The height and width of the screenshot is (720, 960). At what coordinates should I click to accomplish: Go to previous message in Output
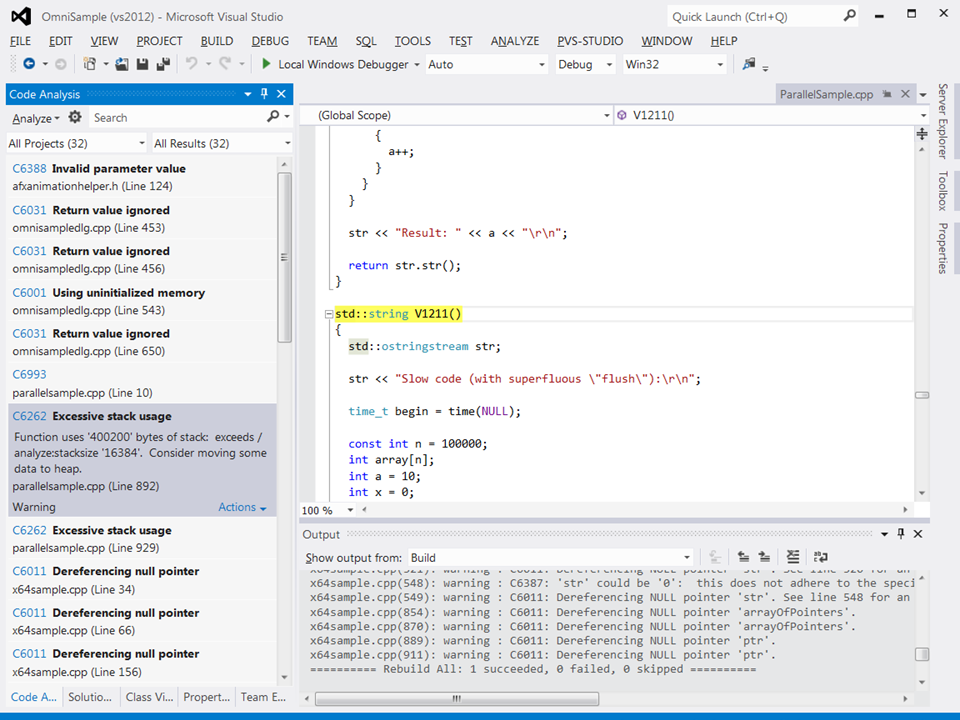pyautogui.click(x=743, y=557)
